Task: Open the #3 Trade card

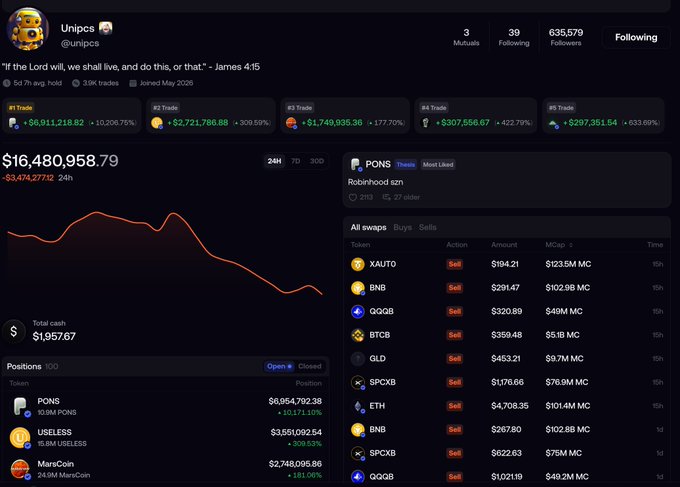Action: [346, 115]
